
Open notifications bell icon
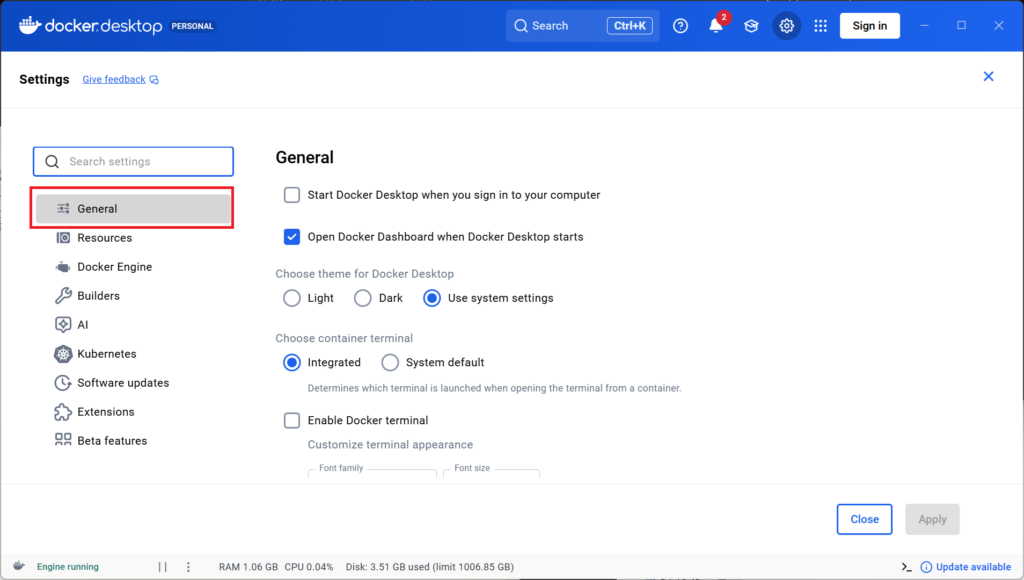716,25
